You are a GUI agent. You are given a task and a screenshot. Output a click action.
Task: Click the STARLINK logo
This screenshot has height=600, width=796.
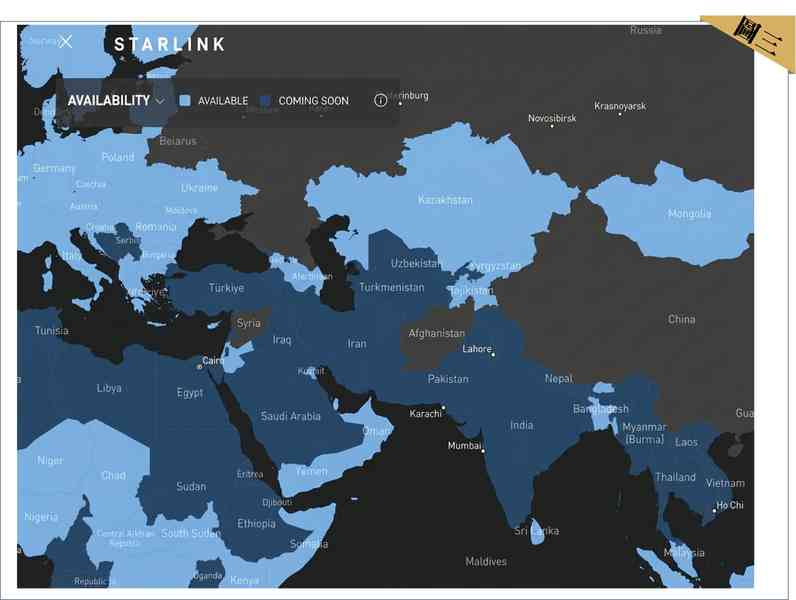[170, 45]
